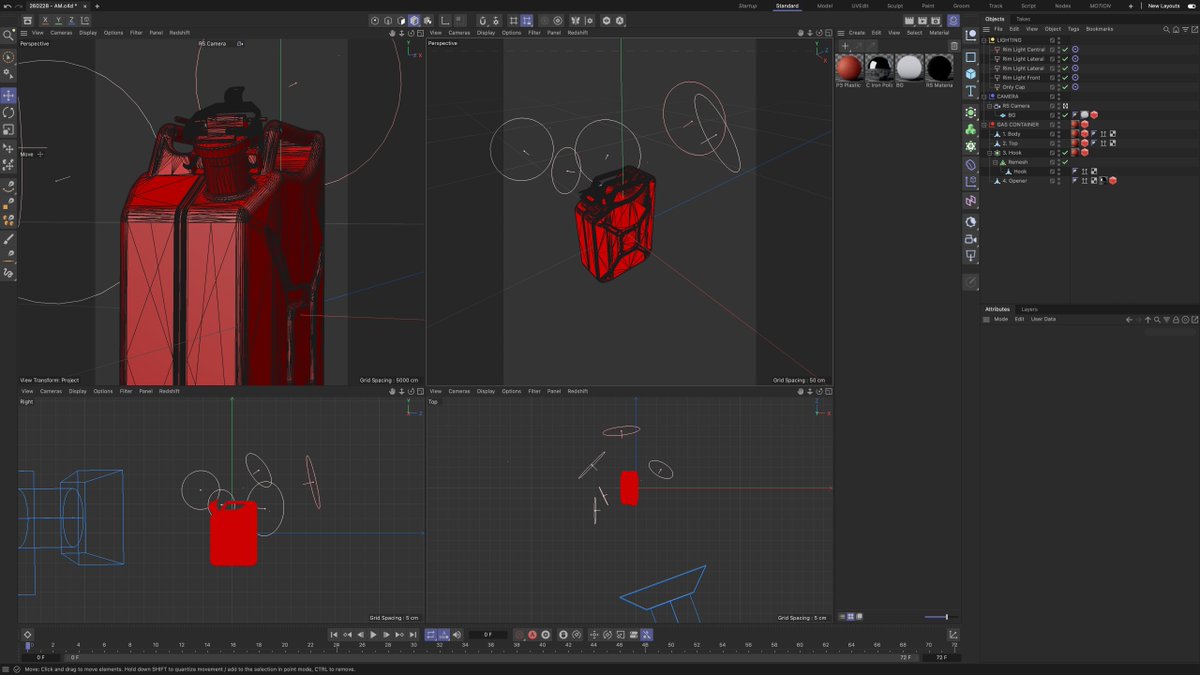The width and height of the screenshot is (1200, 675).
Task: Open Mode menu in Attributes panel
Action: click(x=1001, y=319)
